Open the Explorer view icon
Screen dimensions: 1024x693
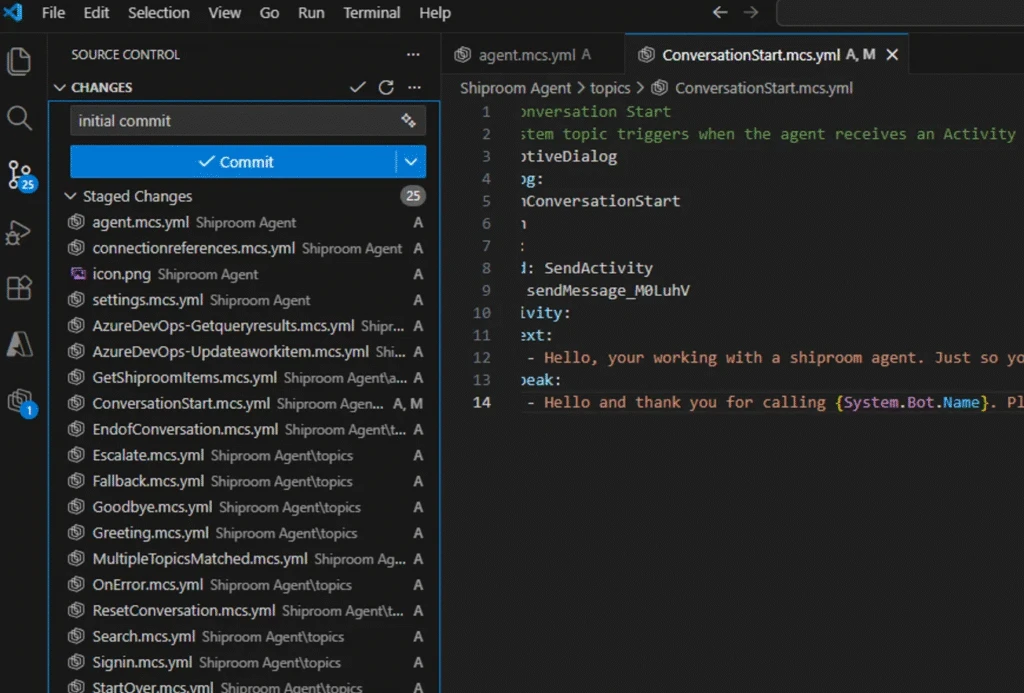[x=20, y=61]
